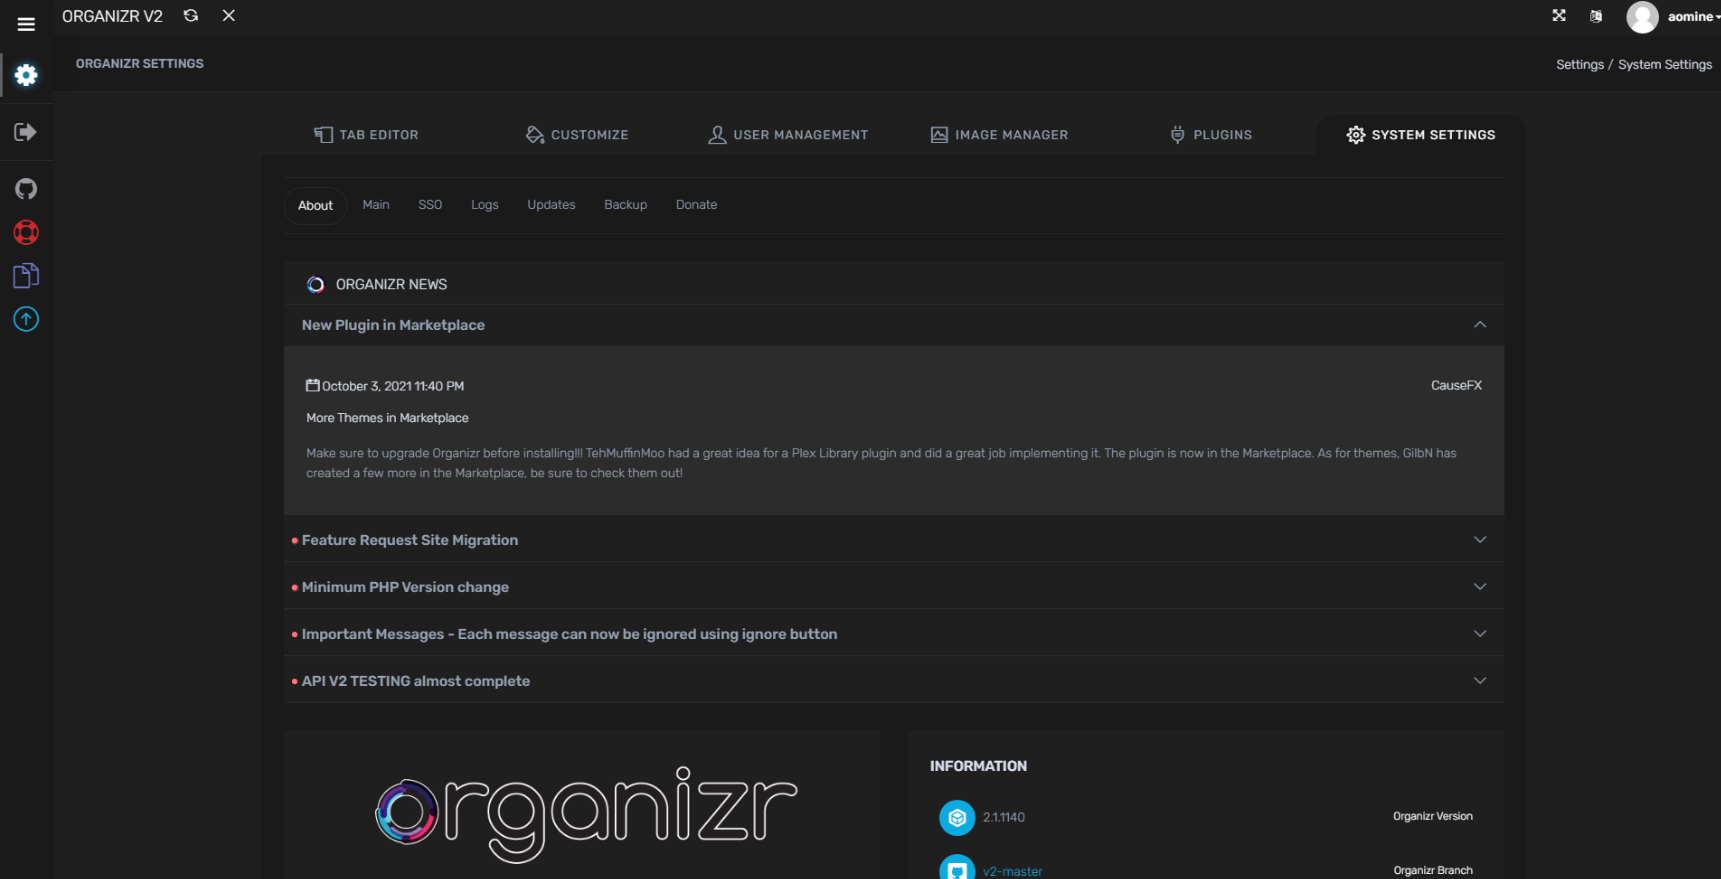Click the calendar icon by October 3 date
Image resolution: width=1721 pixels, height=879 pixels.
(312, 386)
